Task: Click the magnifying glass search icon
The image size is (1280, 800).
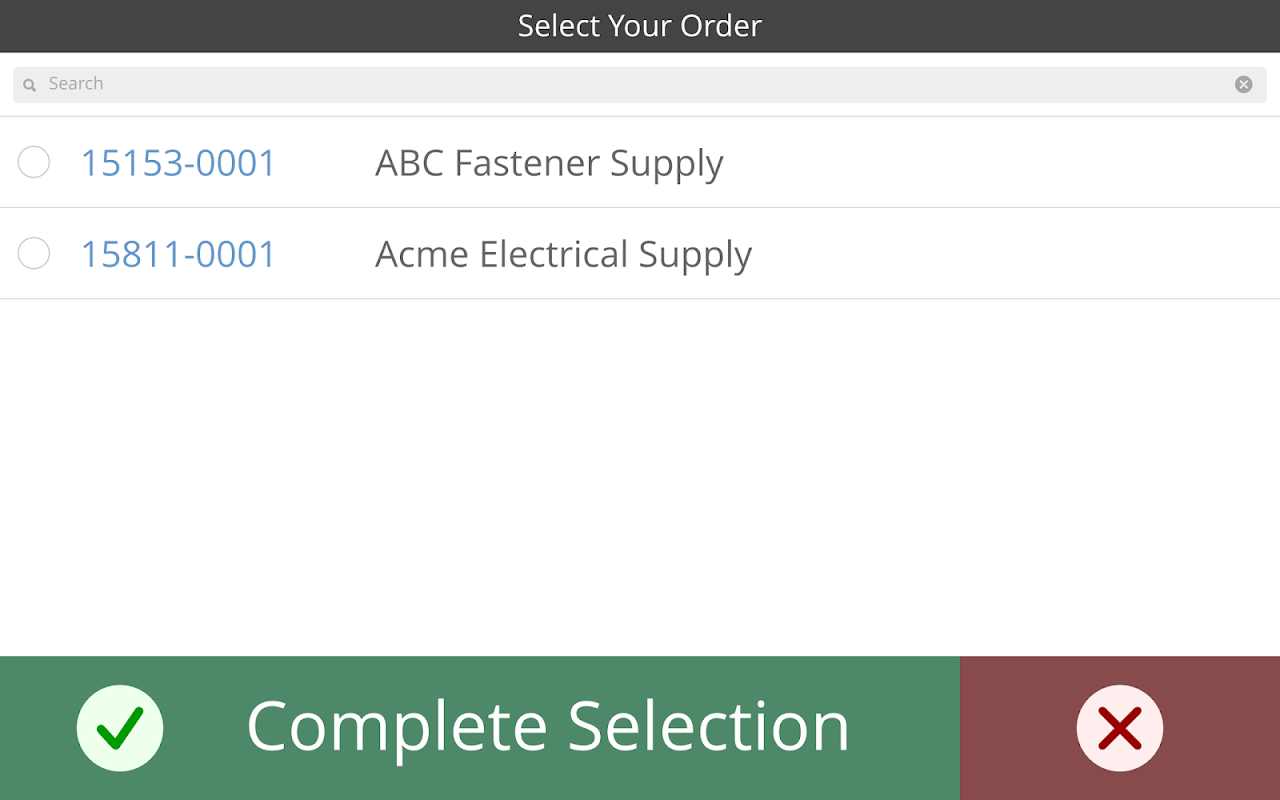Action: pos(30,85)
